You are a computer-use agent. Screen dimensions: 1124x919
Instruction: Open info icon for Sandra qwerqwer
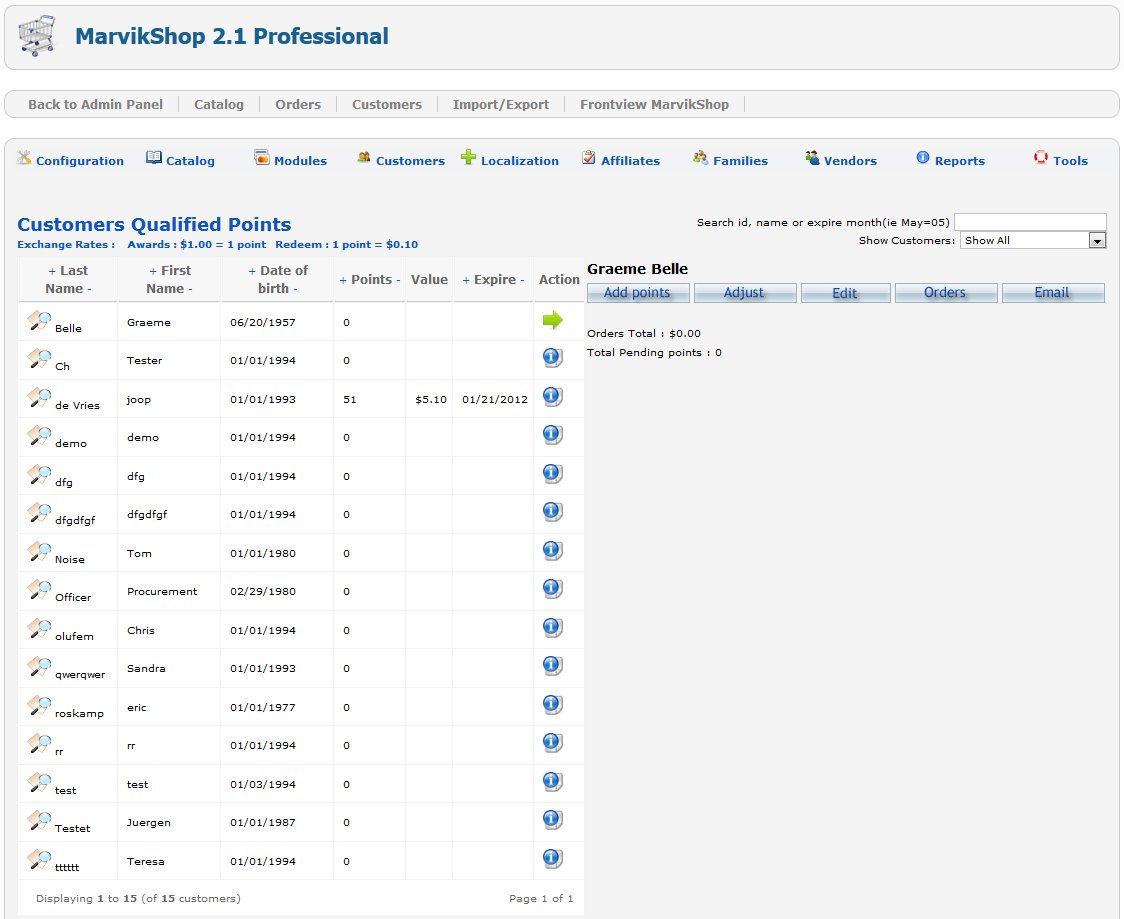552,666
